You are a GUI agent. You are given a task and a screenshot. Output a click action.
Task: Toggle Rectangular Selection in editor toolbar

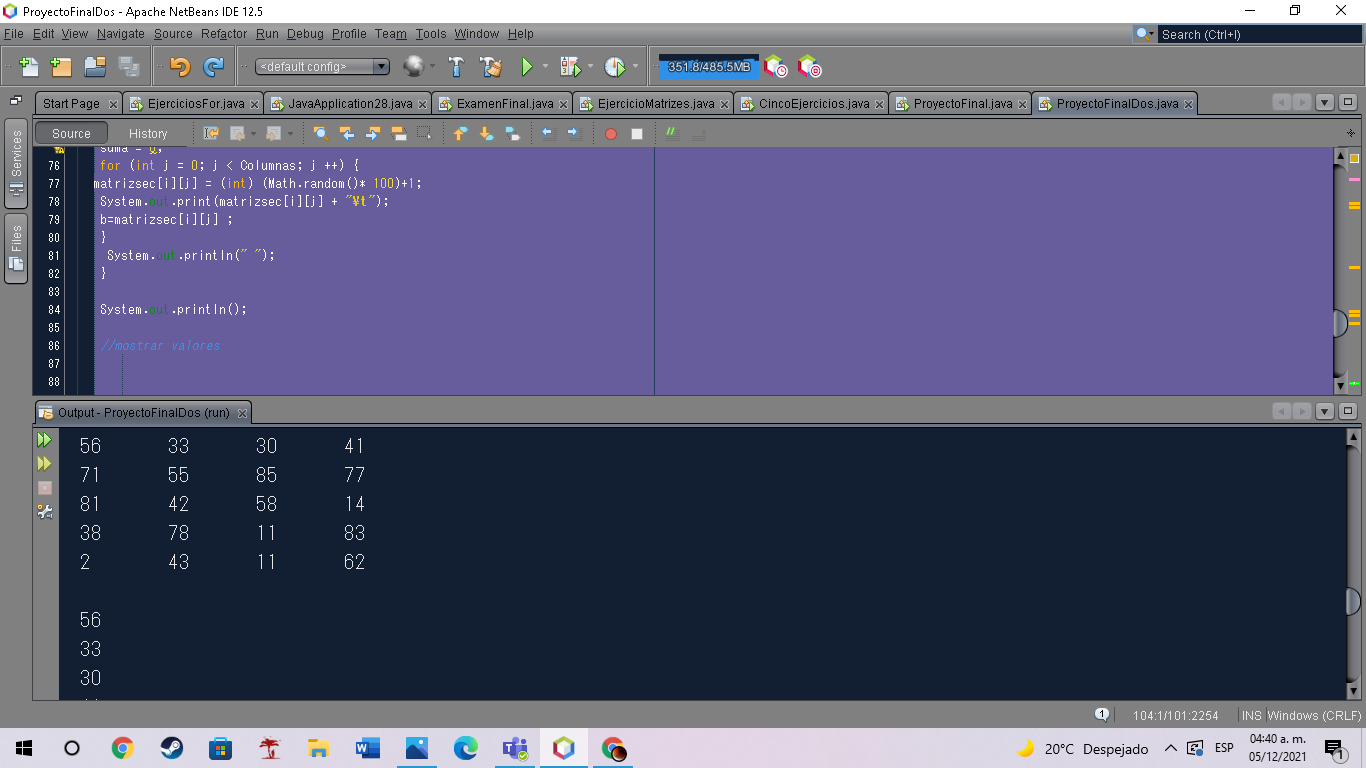click(x=424, y=133)
